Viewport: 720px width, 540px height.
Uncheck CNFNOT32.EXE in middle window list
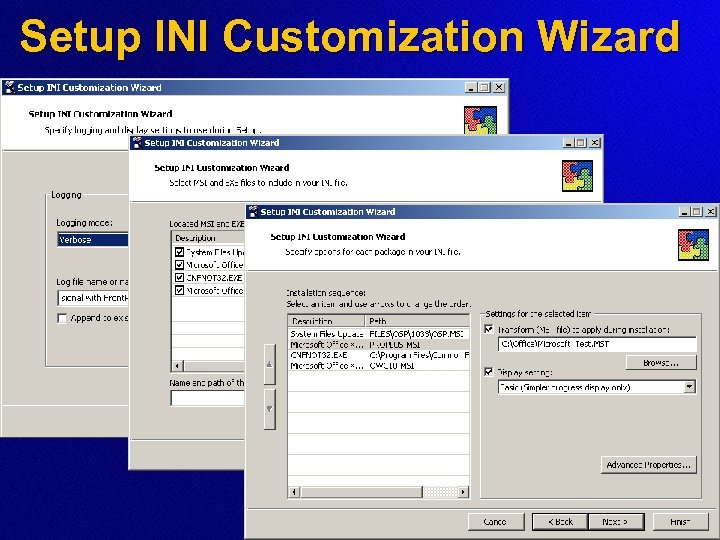pyautogui.click(x=179, y=277)
